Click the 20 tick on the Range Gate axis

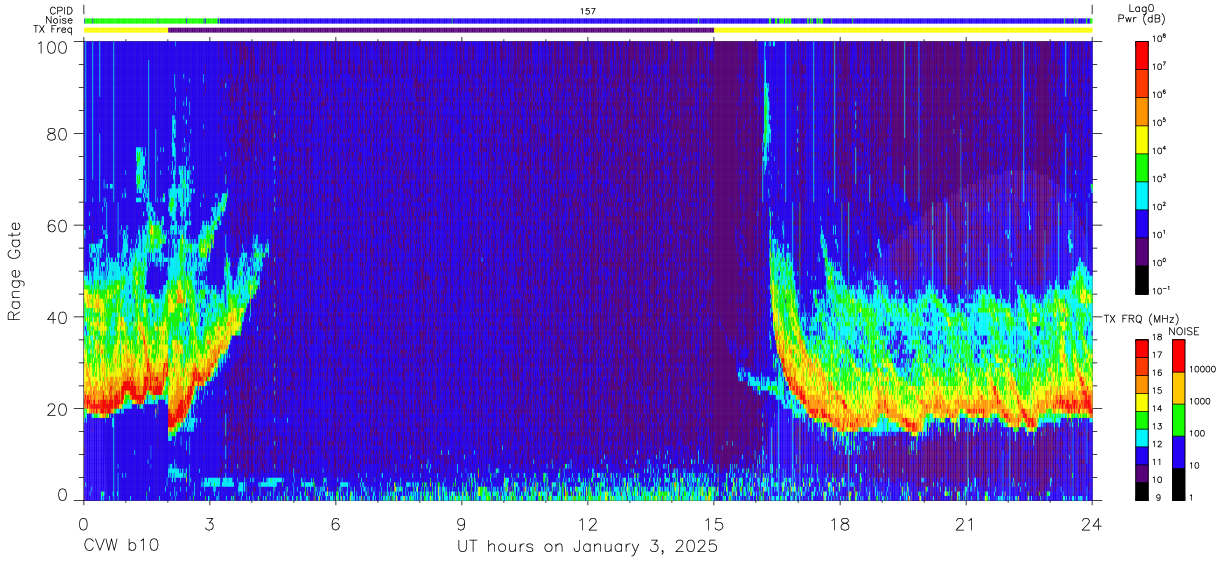pyautogui.click(x=58, y=408)
